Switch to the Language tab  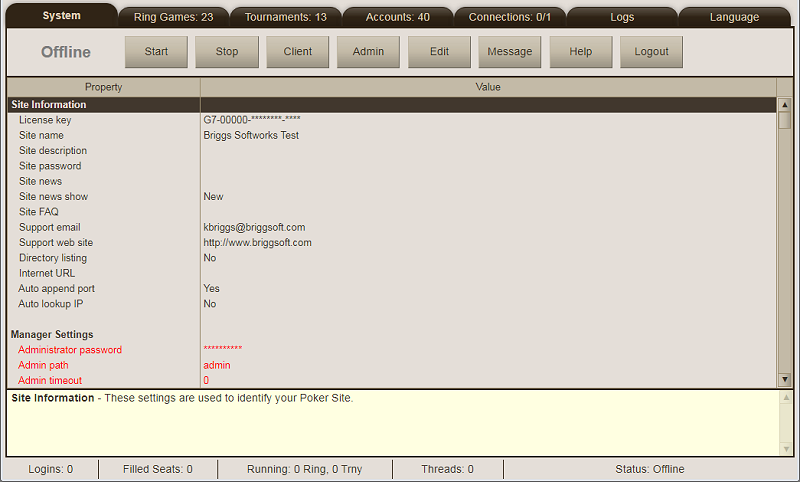tap(734, 17)
